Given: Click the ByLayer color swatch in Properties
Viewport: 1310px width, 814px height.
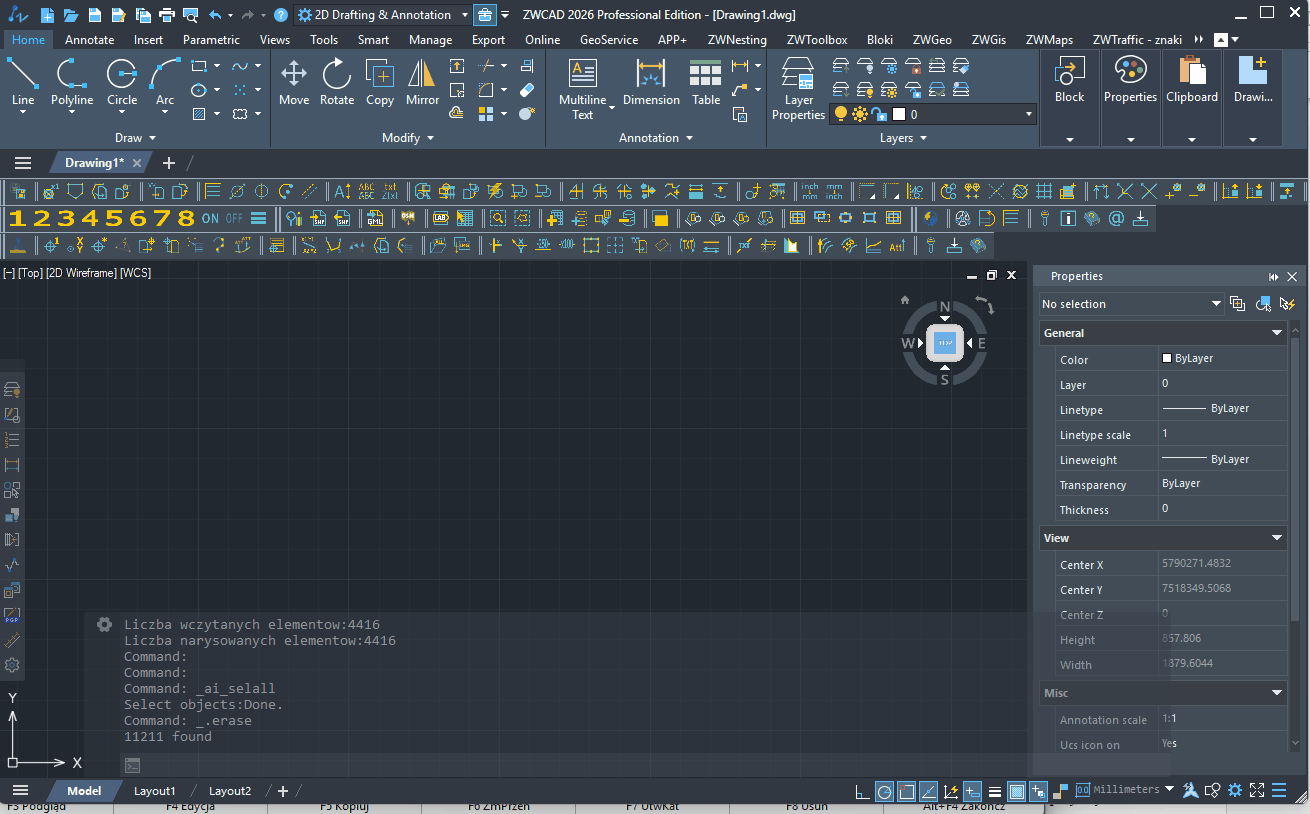Looking at the screenshot, I should tap(1167, 359).
